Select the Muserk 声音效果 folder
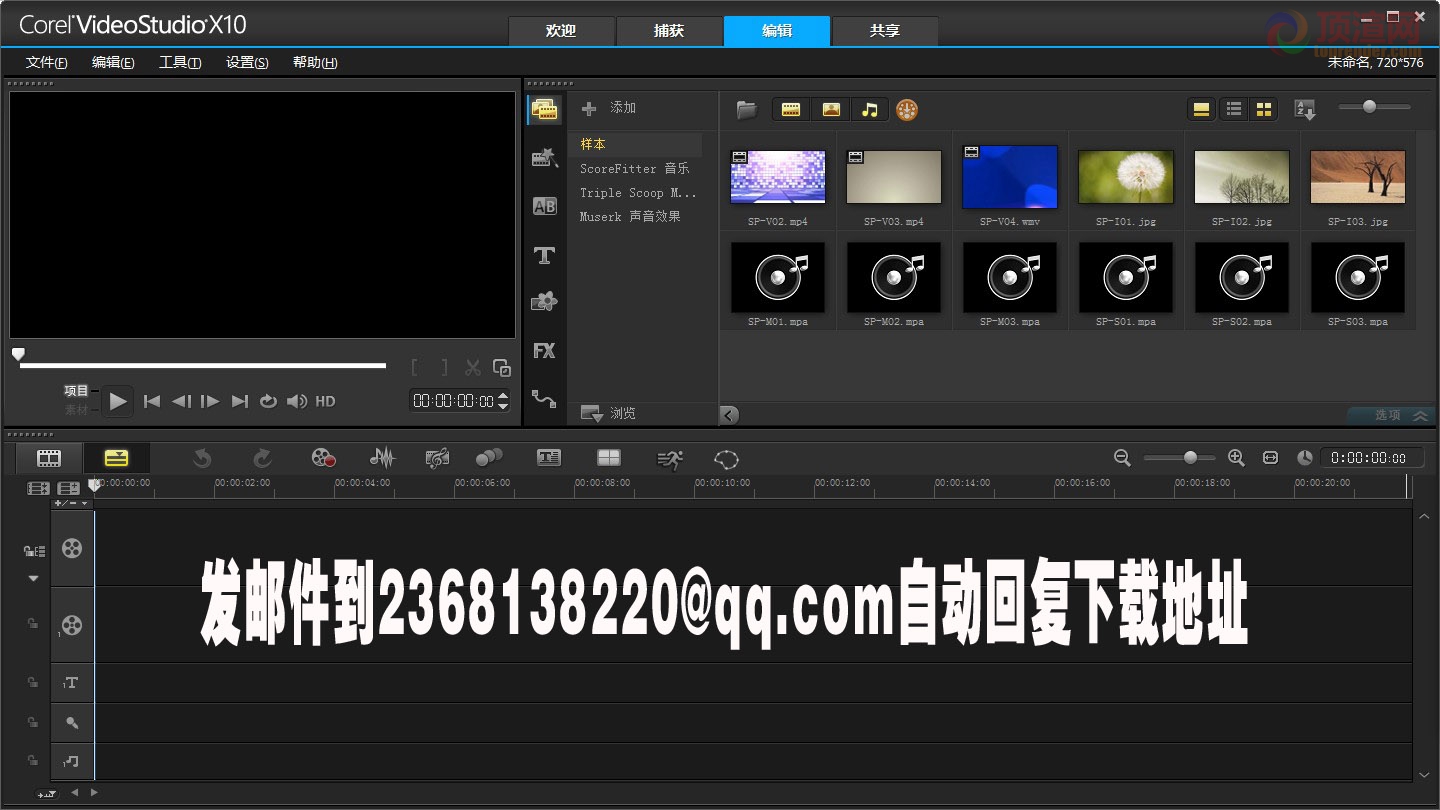The width and height of the screenshot is (1440, 810). click(630, 216)
